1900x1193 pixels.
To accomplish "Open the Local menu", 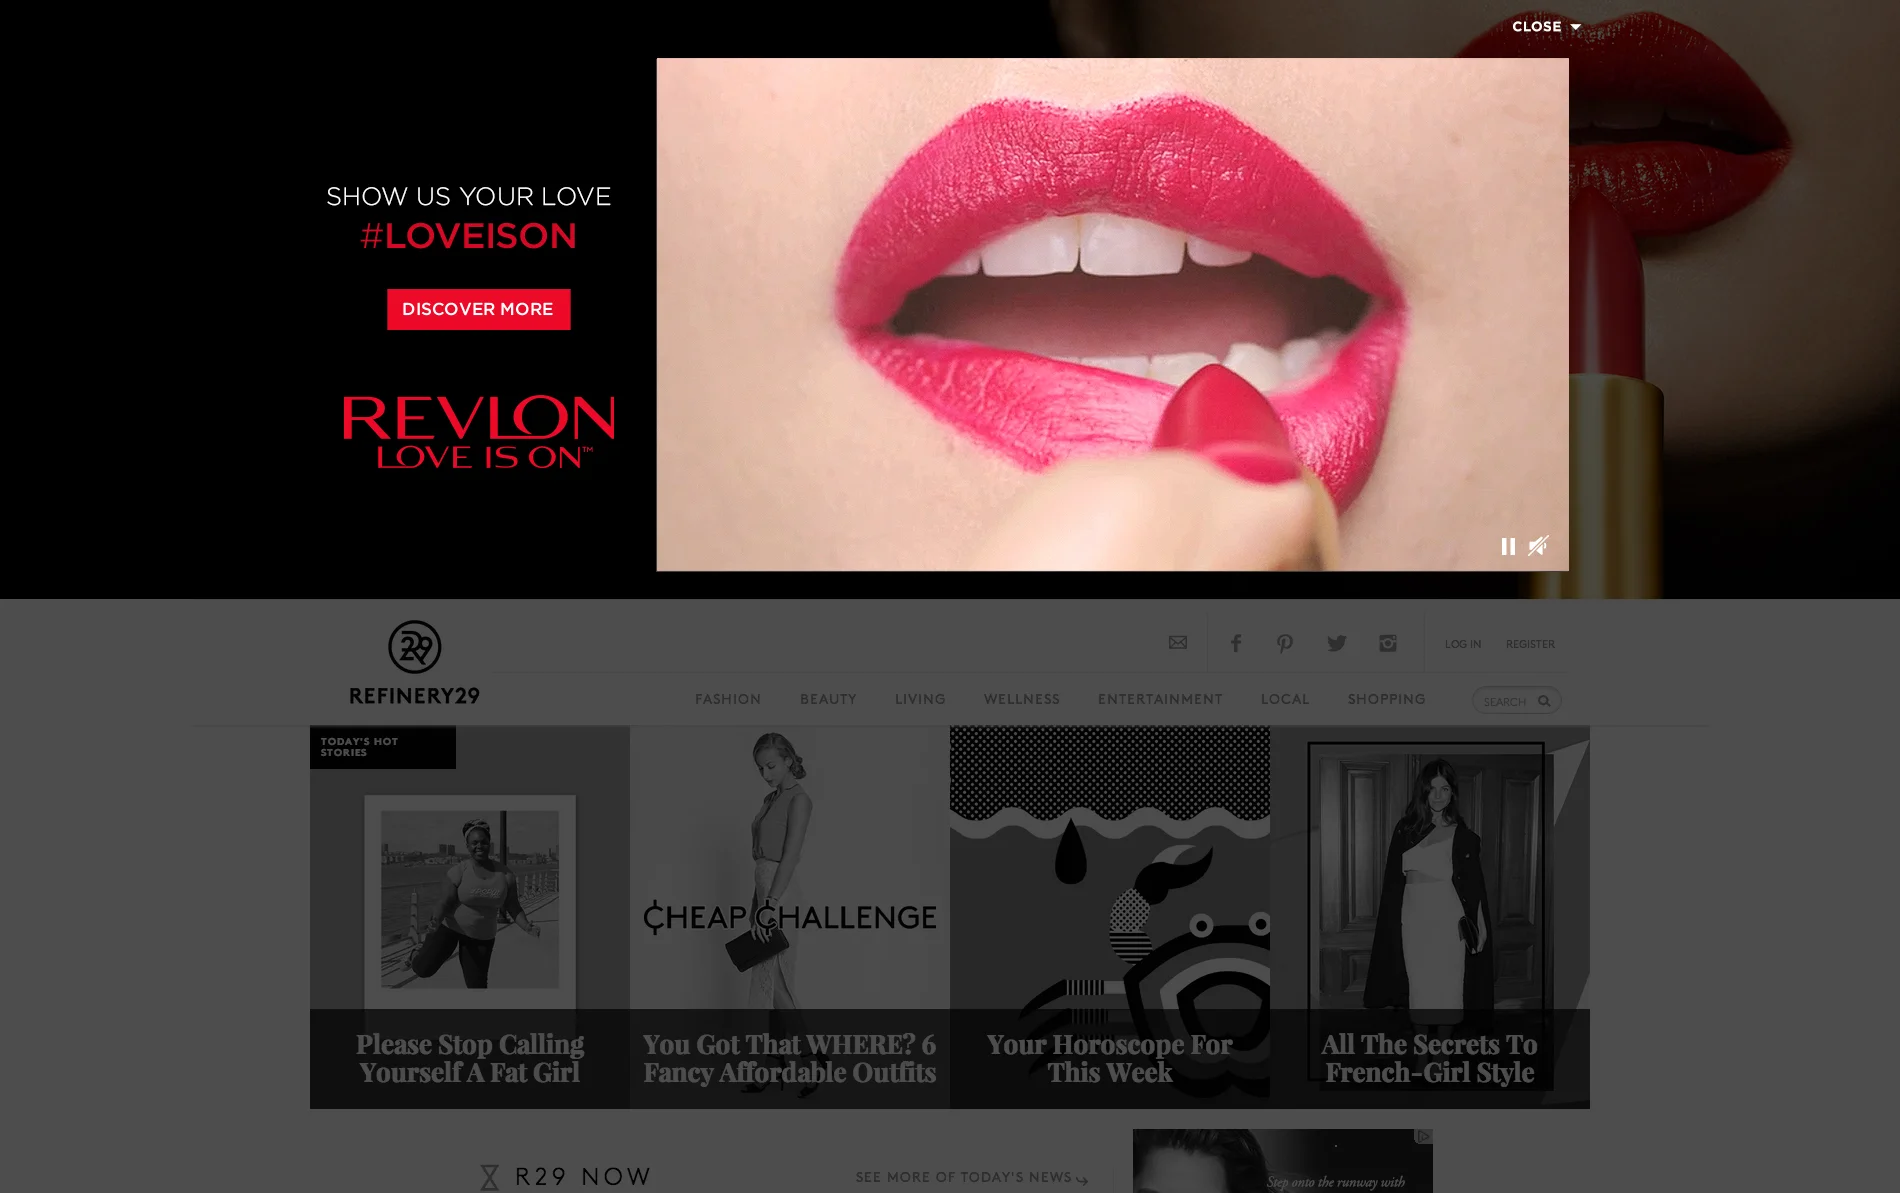I will coord(1285,699).
